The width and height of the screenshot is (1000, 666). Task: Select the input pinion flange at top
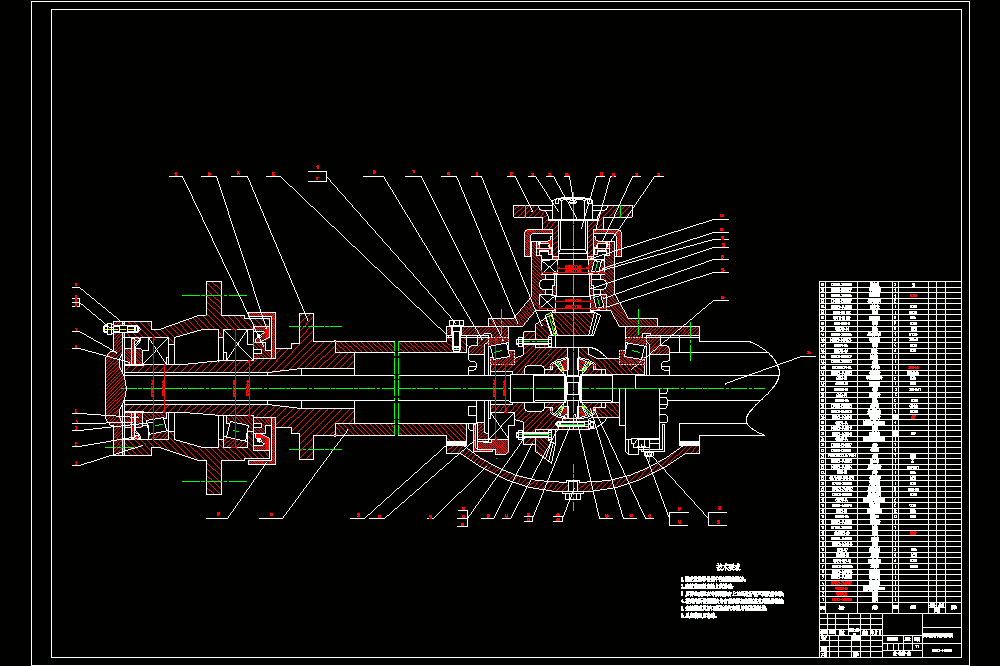tap(573, 210)
